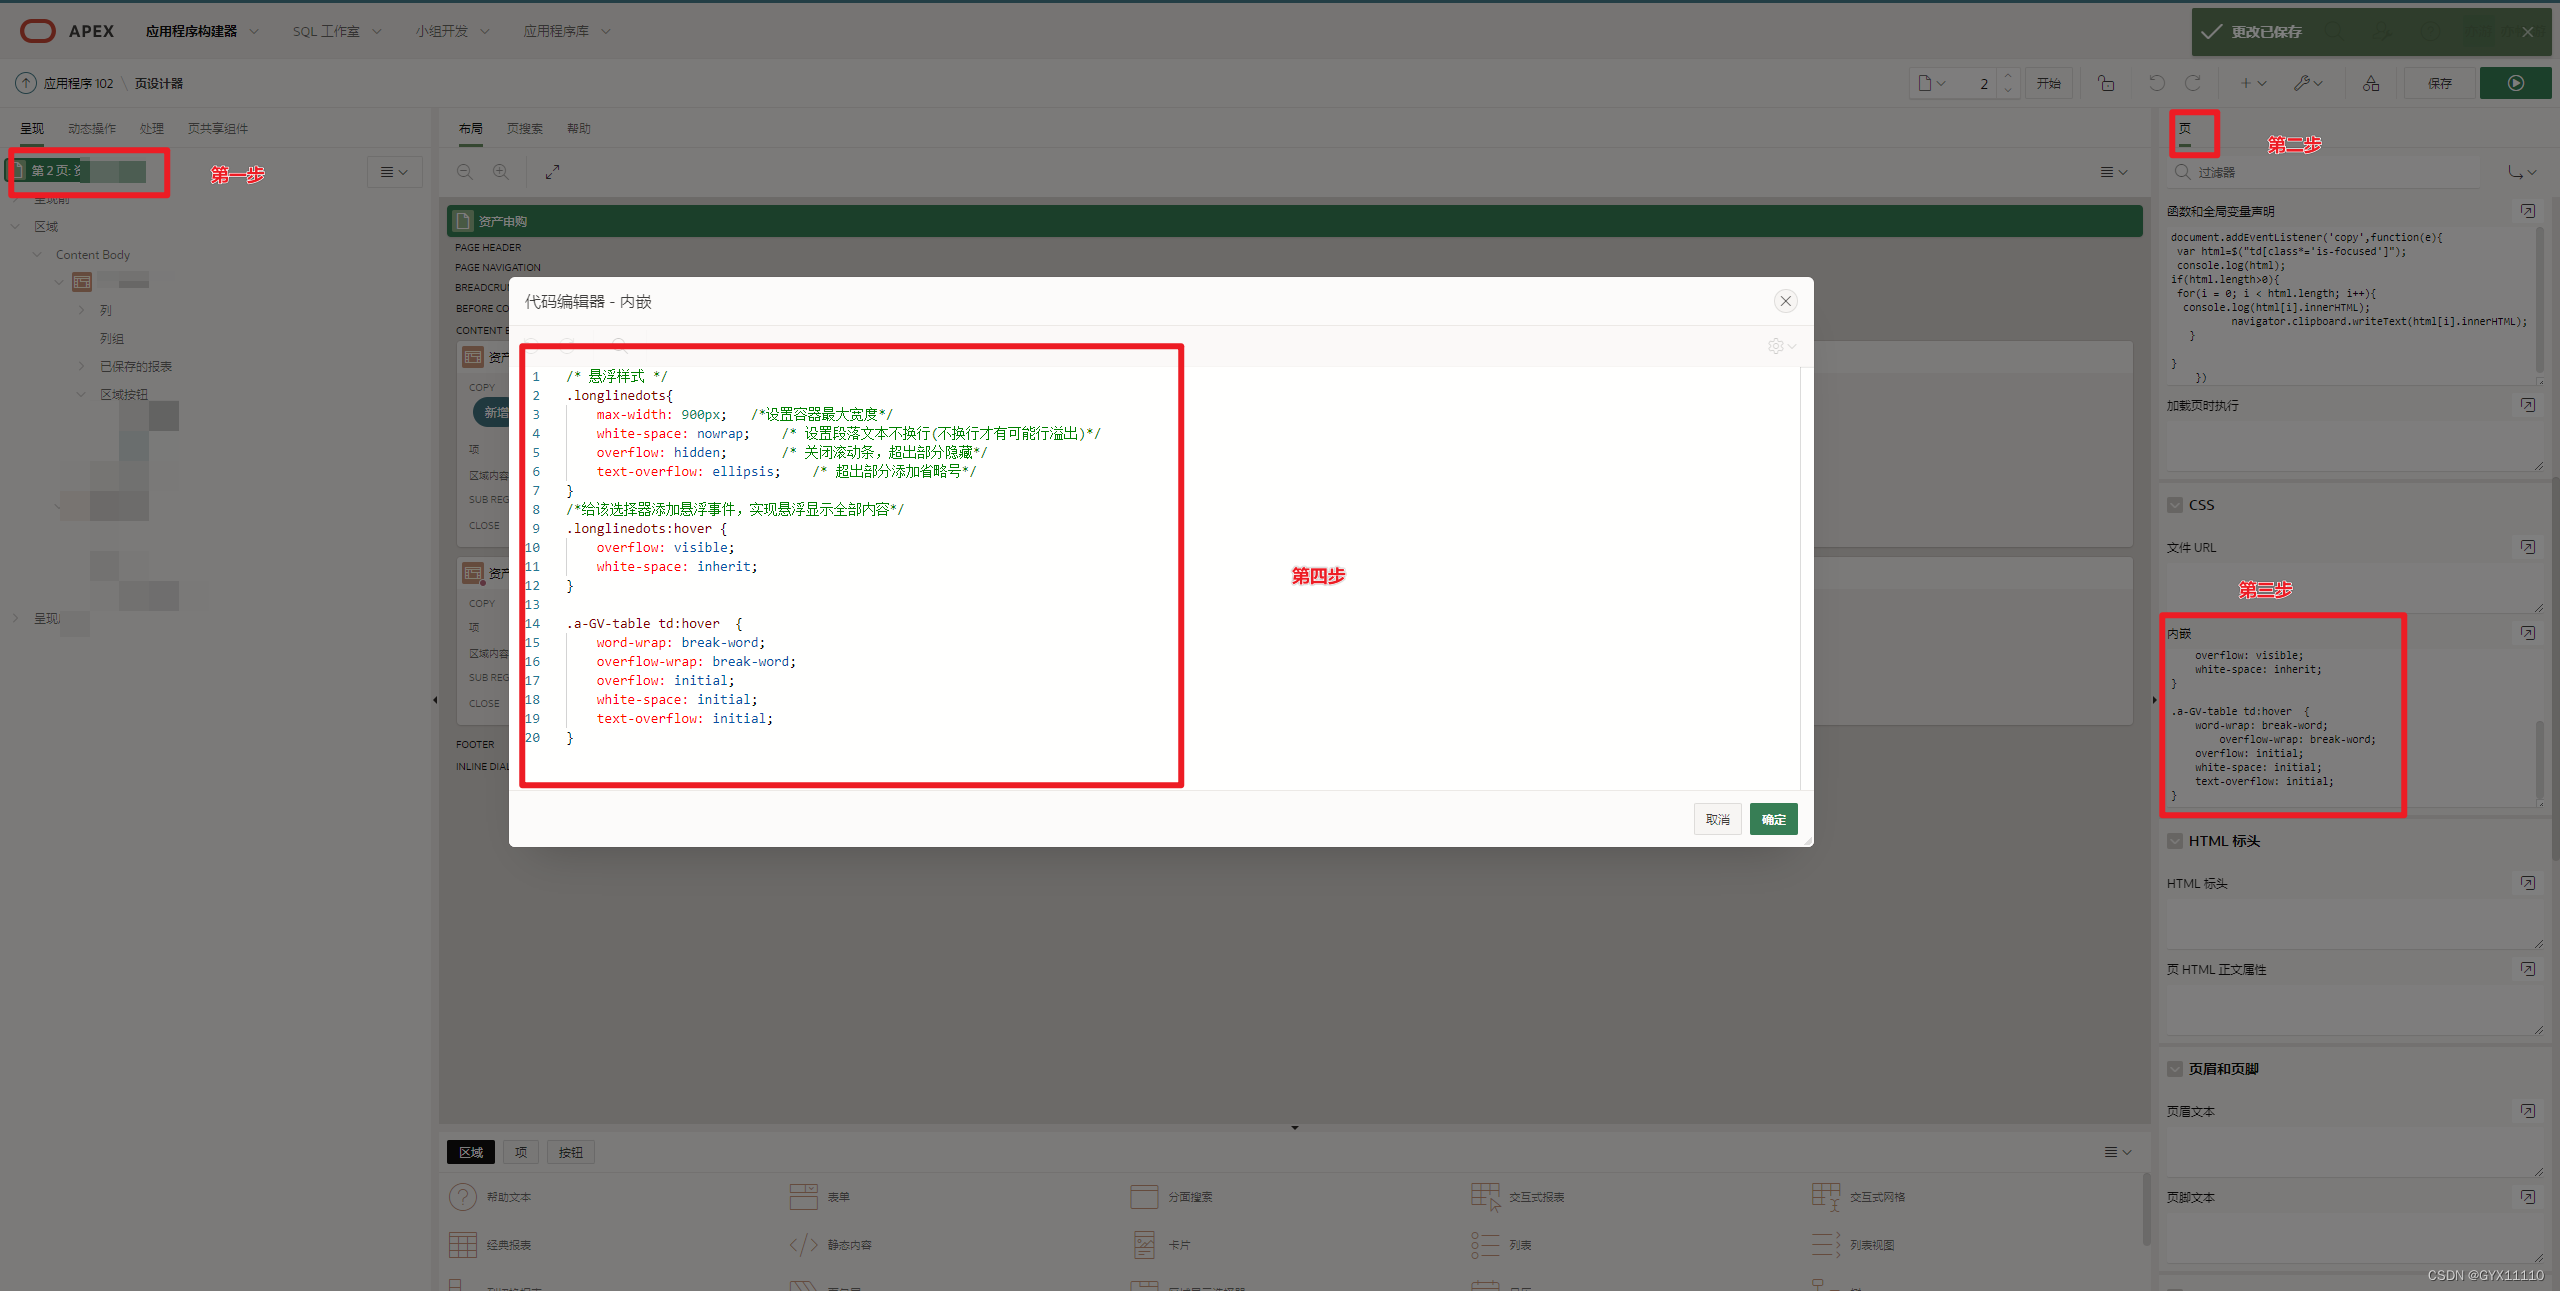
Task: Select the 交互式网格 region in gallery
Action: tap(1859, 1197)
